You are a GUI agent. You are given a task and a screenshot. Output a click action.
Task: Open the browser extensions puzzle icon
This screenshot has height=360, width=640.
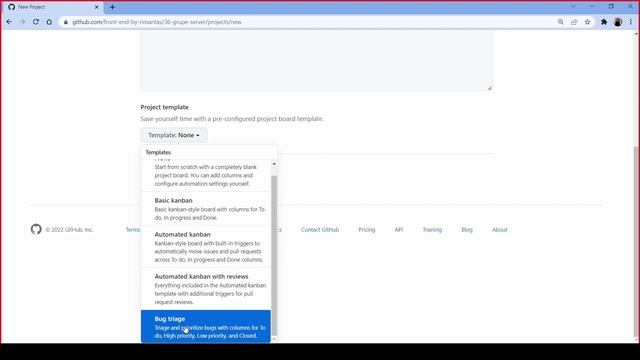click(604, 22)
